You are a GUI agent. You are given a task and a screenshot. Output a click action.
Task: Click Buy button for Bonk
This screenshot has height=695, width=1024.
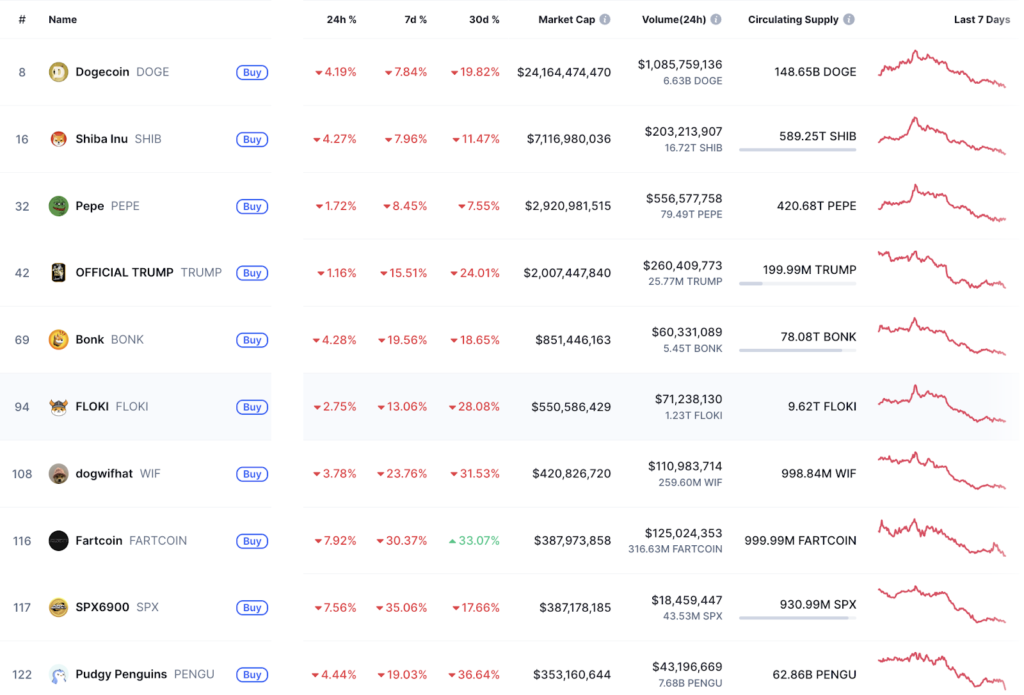(252, 340)
